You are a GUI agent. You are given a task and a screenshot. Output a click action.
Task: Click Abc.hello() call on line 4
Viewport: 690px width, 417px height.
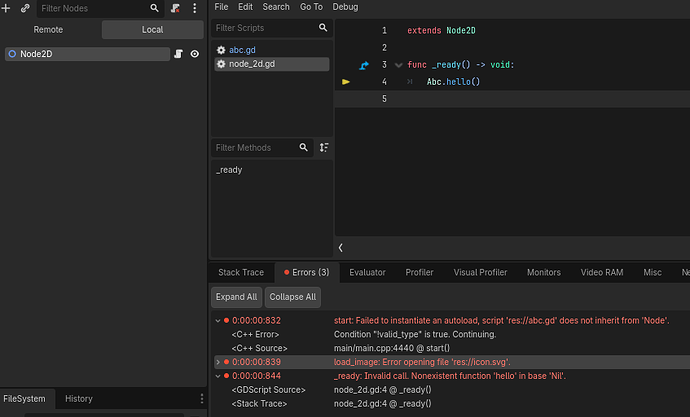tap(453, 82)
